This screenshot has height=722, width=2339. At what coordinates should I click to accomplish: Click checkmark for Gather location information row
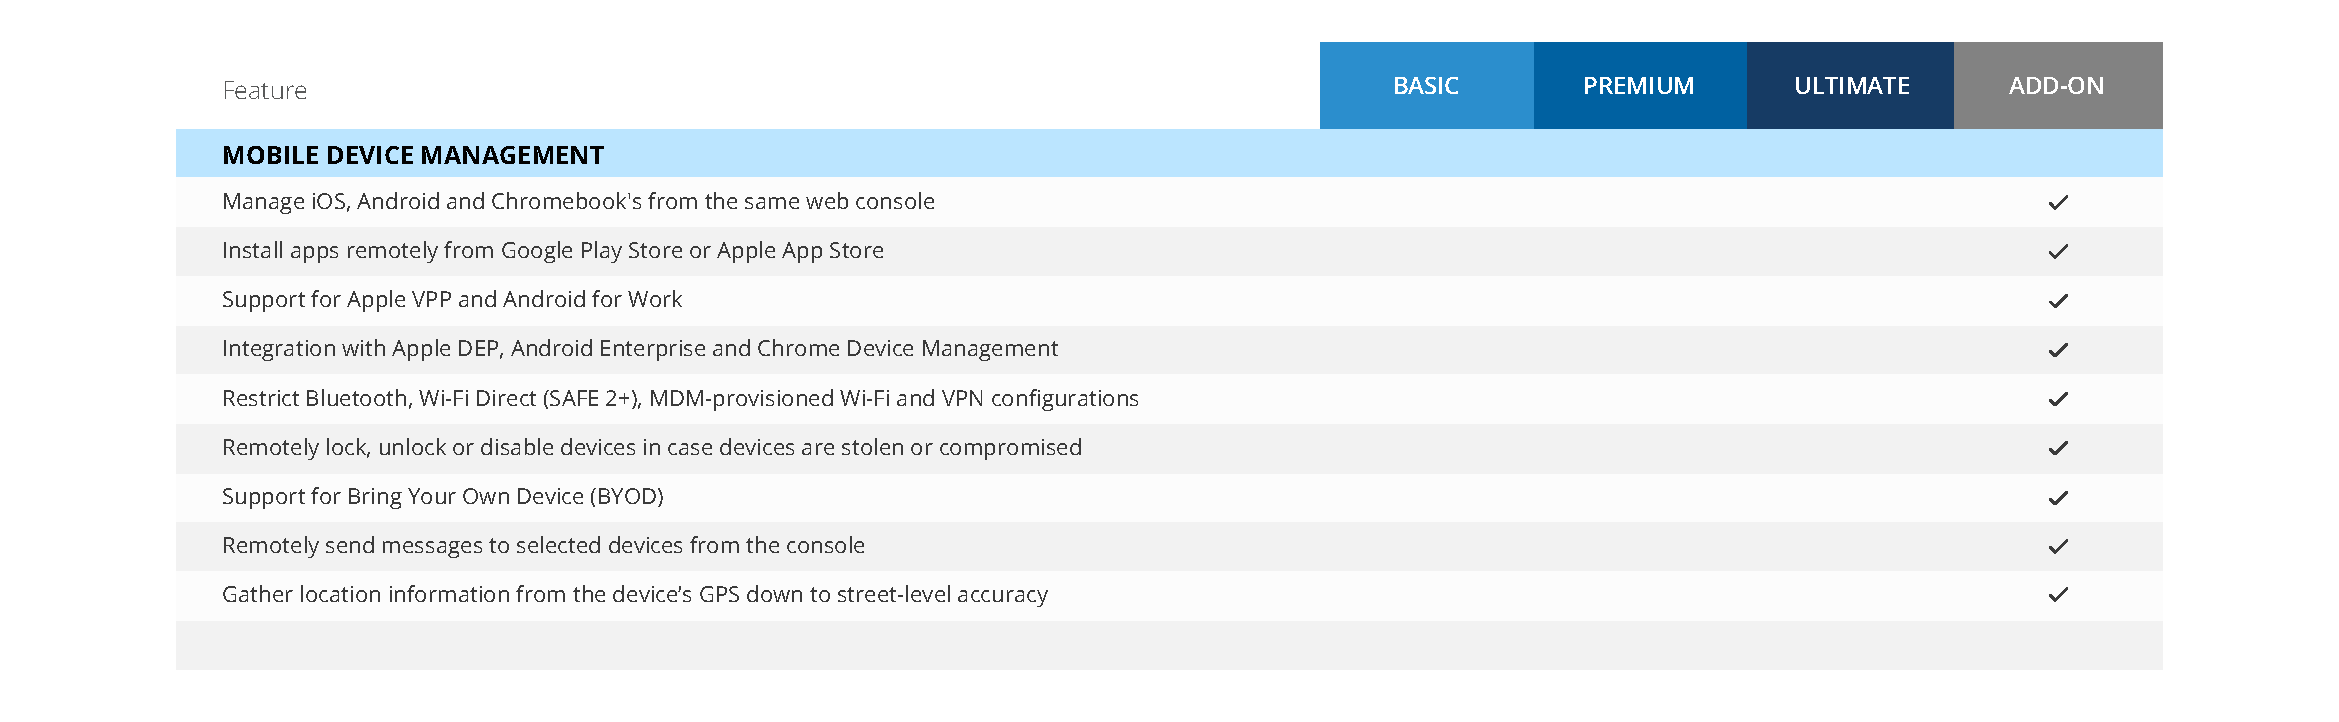[x=2058, y=595]
